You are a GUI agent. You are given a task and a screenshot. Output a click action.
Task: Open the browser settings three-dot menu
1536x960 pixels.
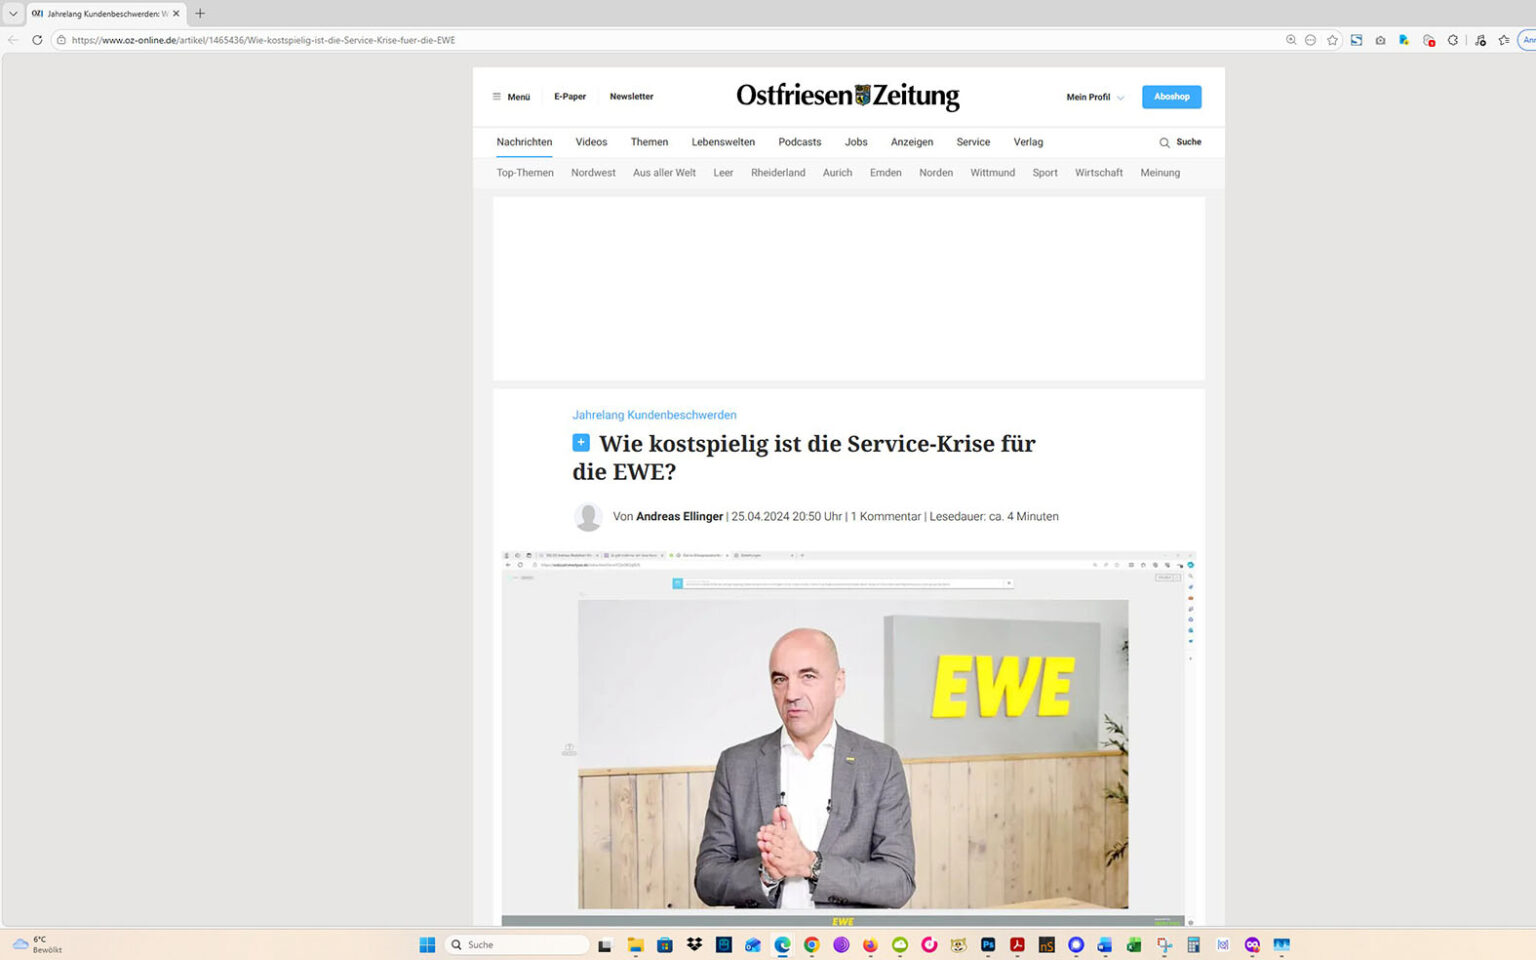pos(1310,40)
